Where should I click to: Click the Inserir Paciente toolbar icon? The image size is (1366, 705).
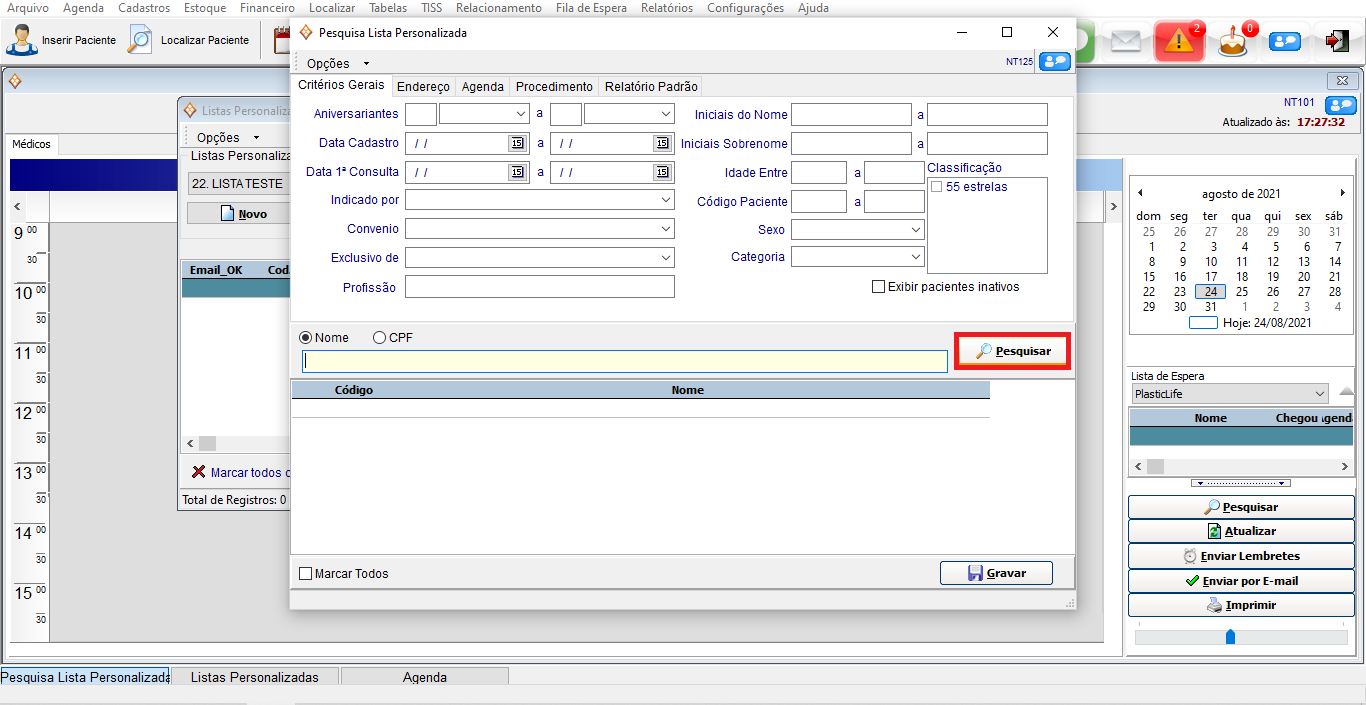coord(21,40)
